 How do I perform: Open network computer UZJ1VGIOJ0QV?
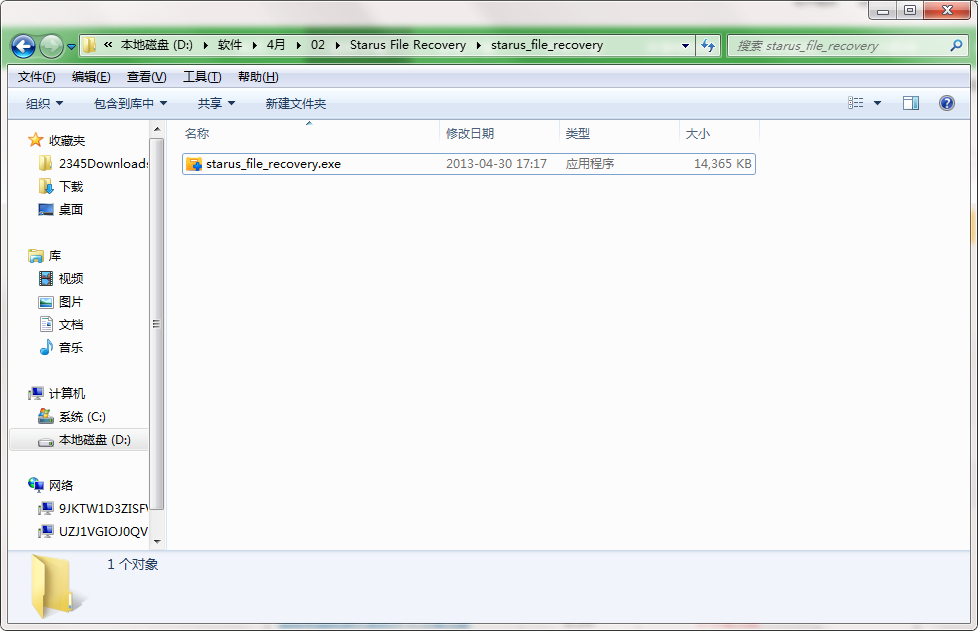[x=104, y=532]
